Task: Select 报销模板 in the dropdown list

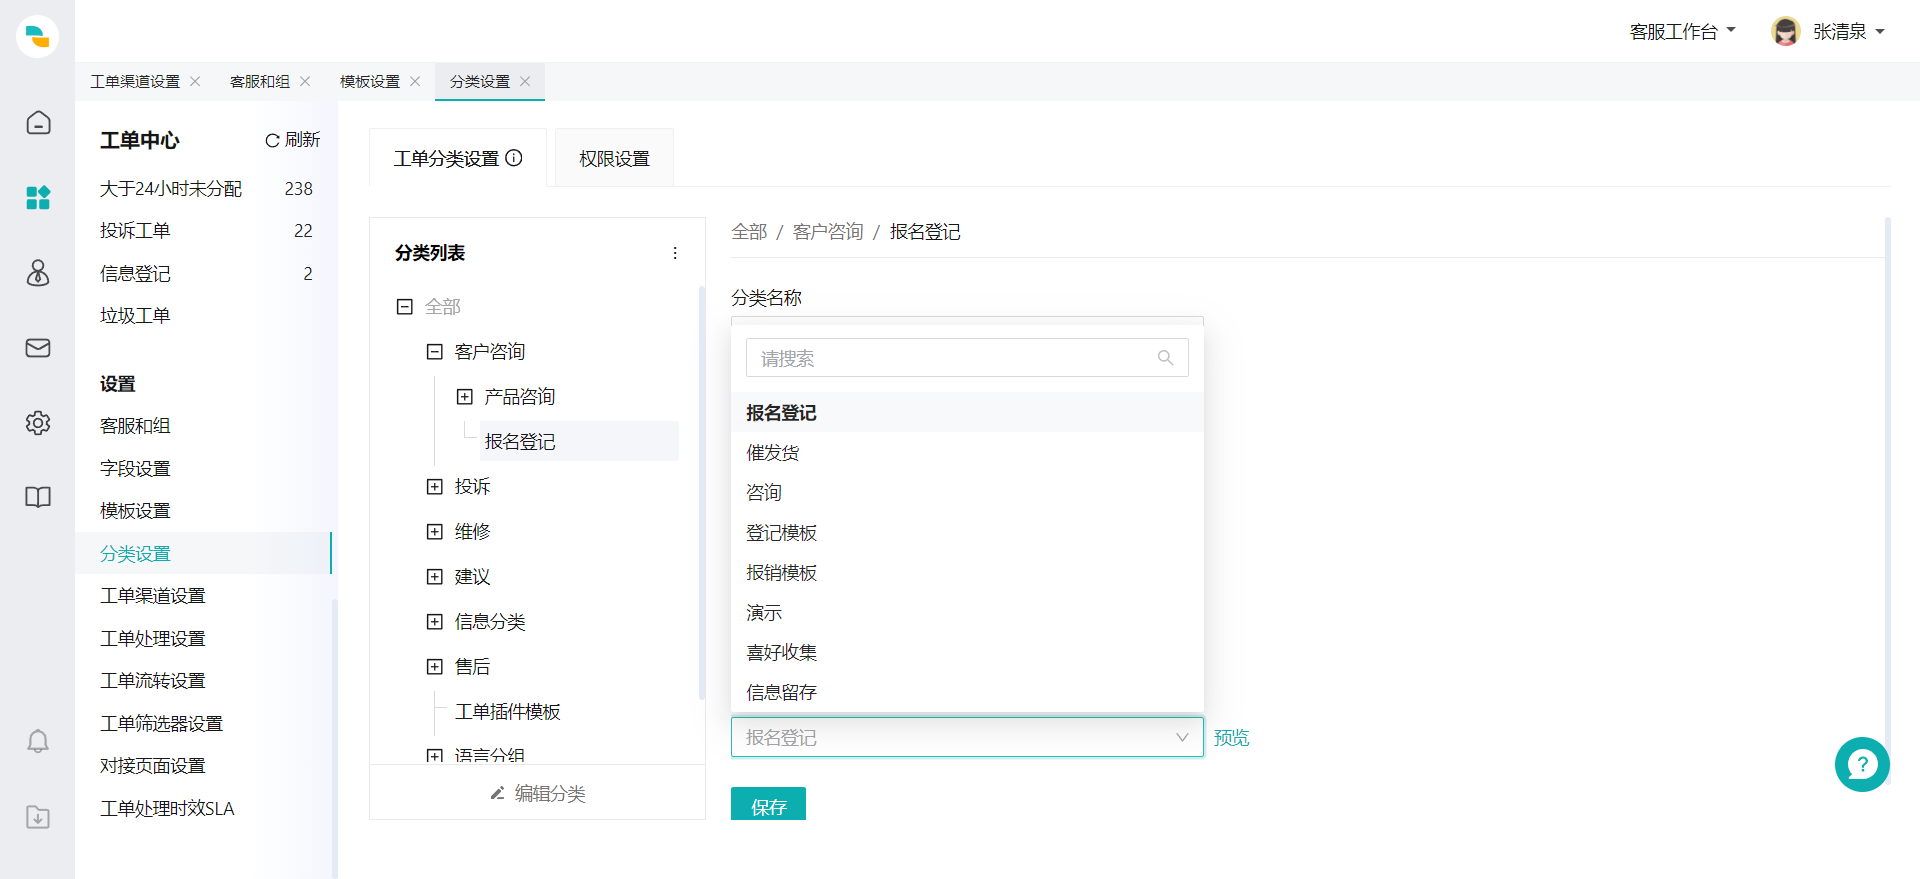Action: [967, 572]
